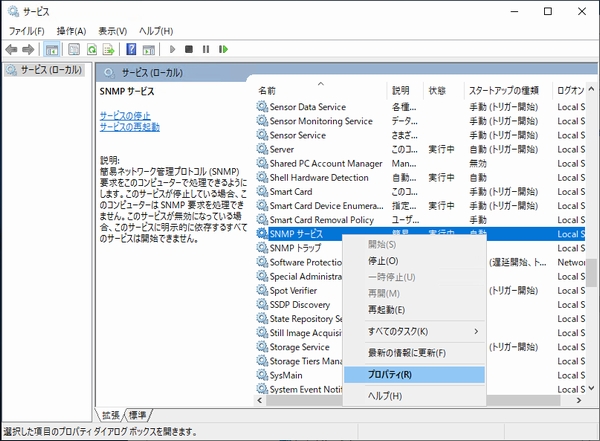Open the ファイル(F) menu
This screenshot has width=600, height=441.
26,31
